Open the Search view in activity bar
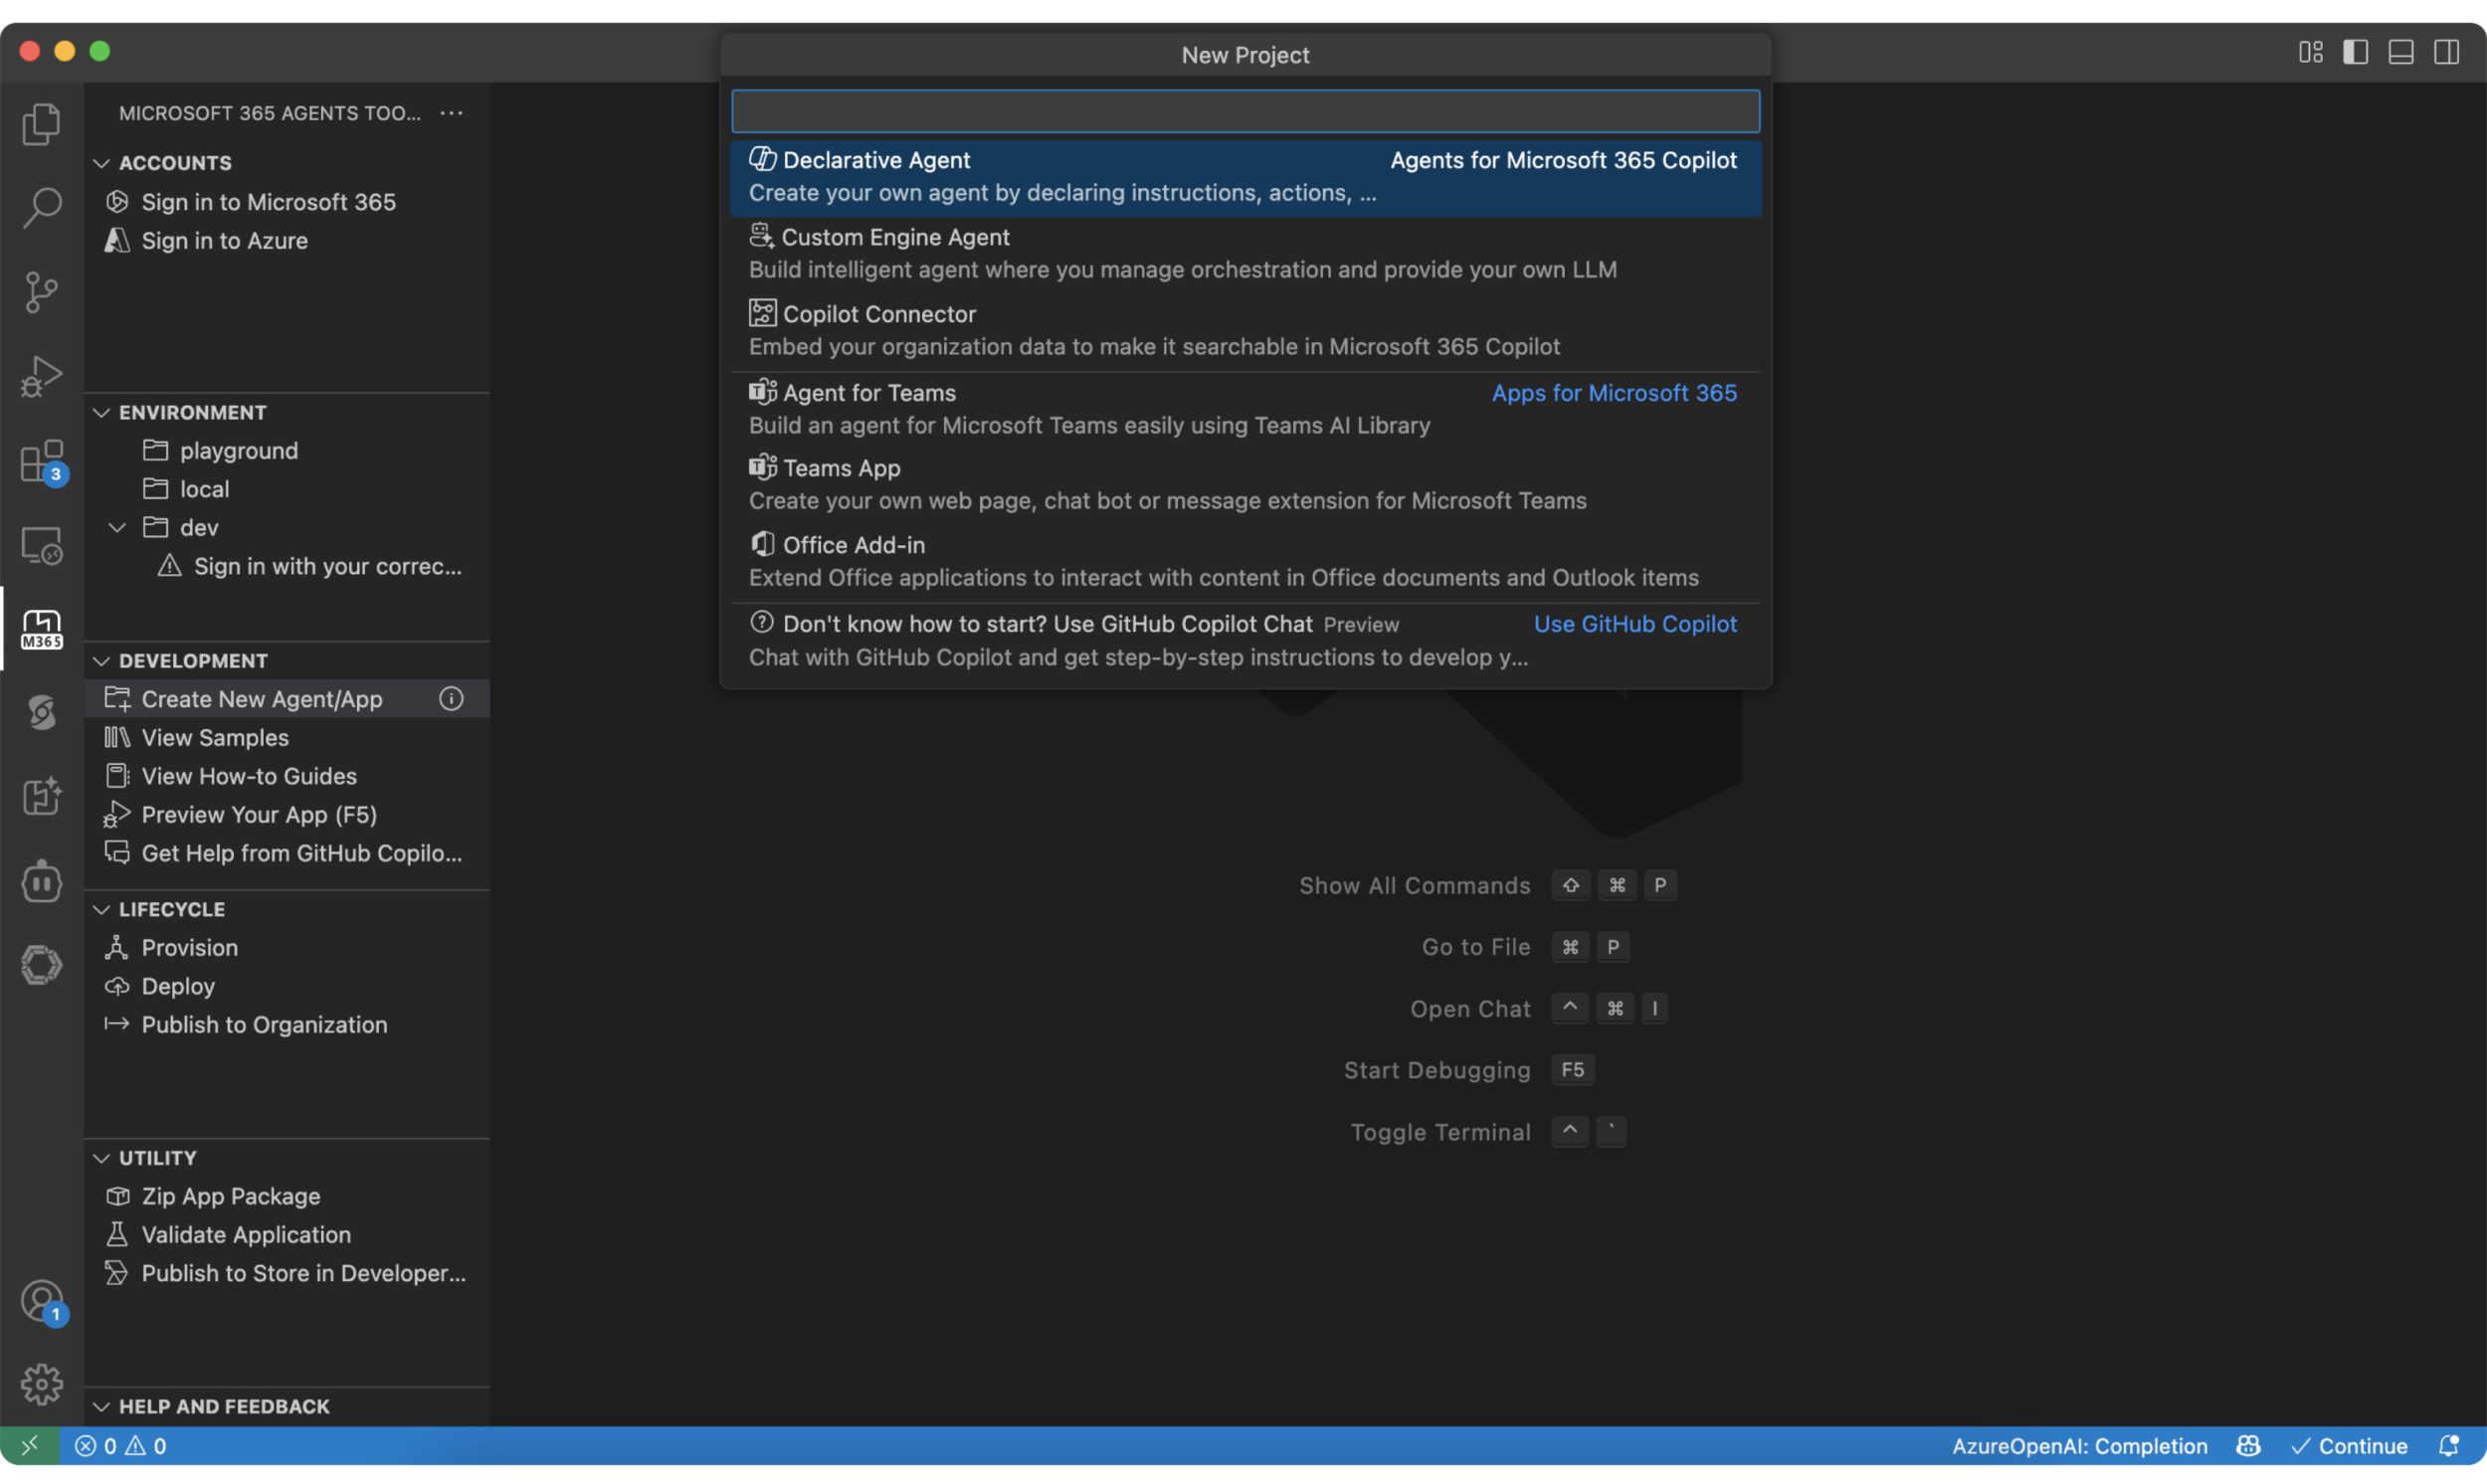This screenshot has height=1484, width=2487. pos(41,207)
